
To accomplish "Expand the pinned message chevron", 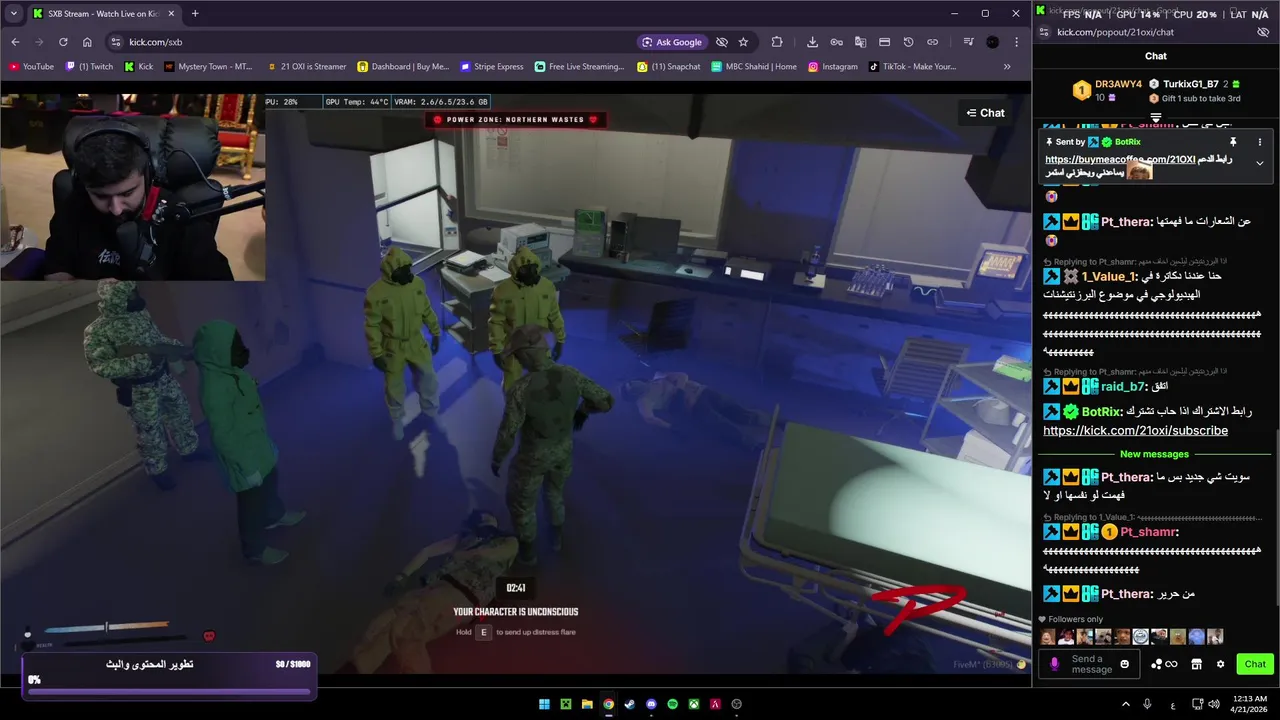I will [1259, 163].
